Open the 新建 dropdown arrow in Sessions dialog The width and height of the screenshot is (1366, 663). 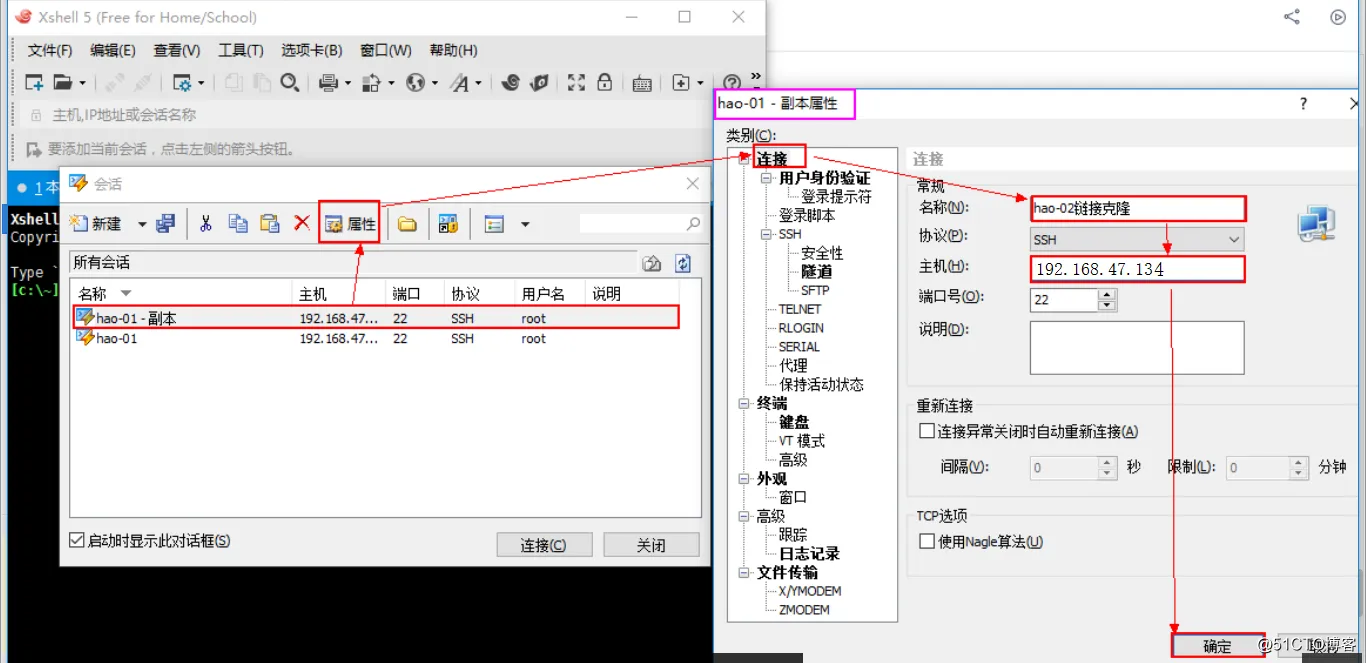pos(142,224)
